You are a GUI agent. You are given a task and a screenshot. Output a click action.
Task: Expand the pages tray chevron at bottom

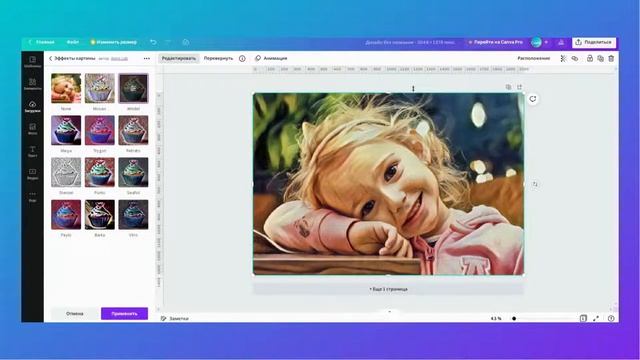(x=389, y=312)
